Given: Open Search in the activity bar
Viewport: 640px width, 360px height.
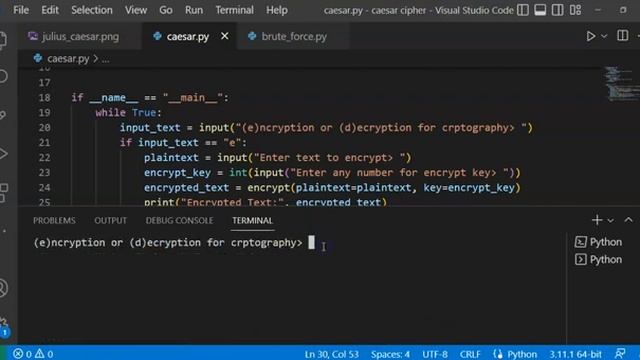Looking at the screenshot, I should tap(4, 76).
